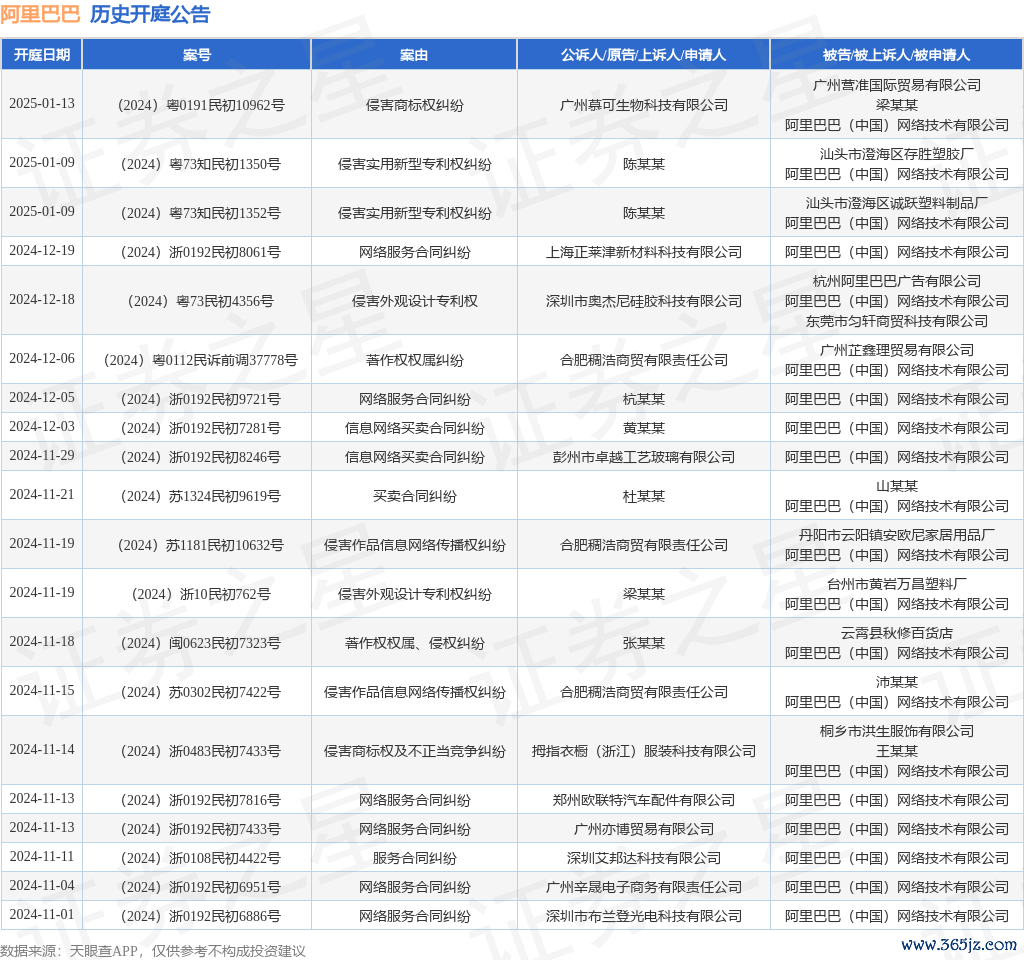1024x960 pixels.
Task: Click defendant 杭州阿里巴巴广告有限公司
Action: [x=897, y=281]
